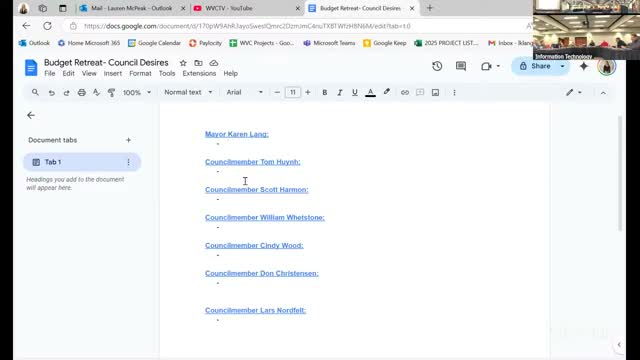Viewport: 640px width, 360px height.
Task: Add a comment from toolbar
Action: pos(420,93)
